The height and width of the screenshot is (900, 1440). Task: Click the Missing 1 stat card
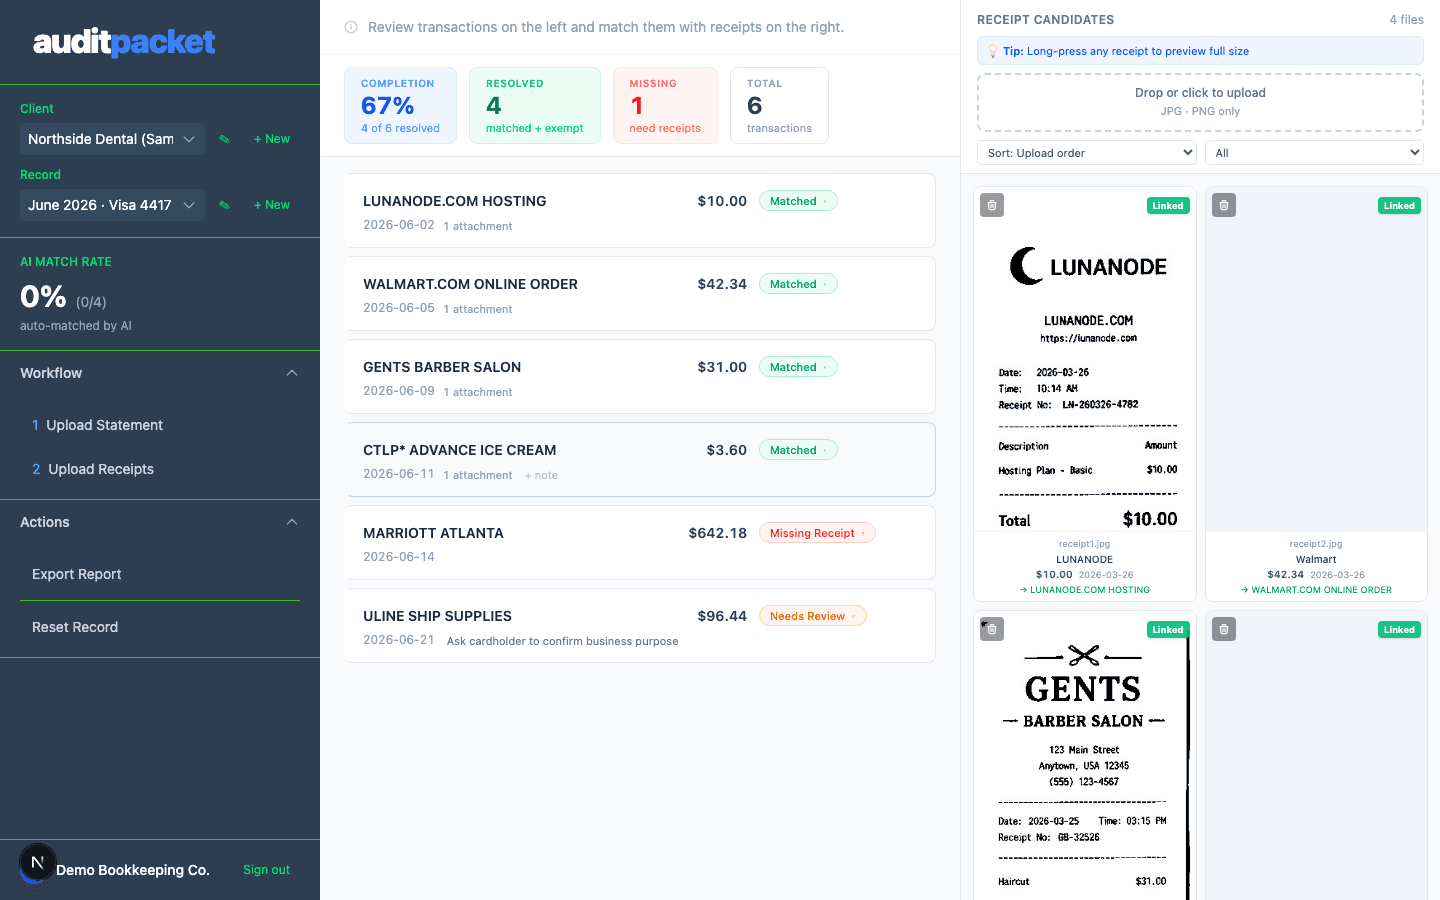(665, 105)
